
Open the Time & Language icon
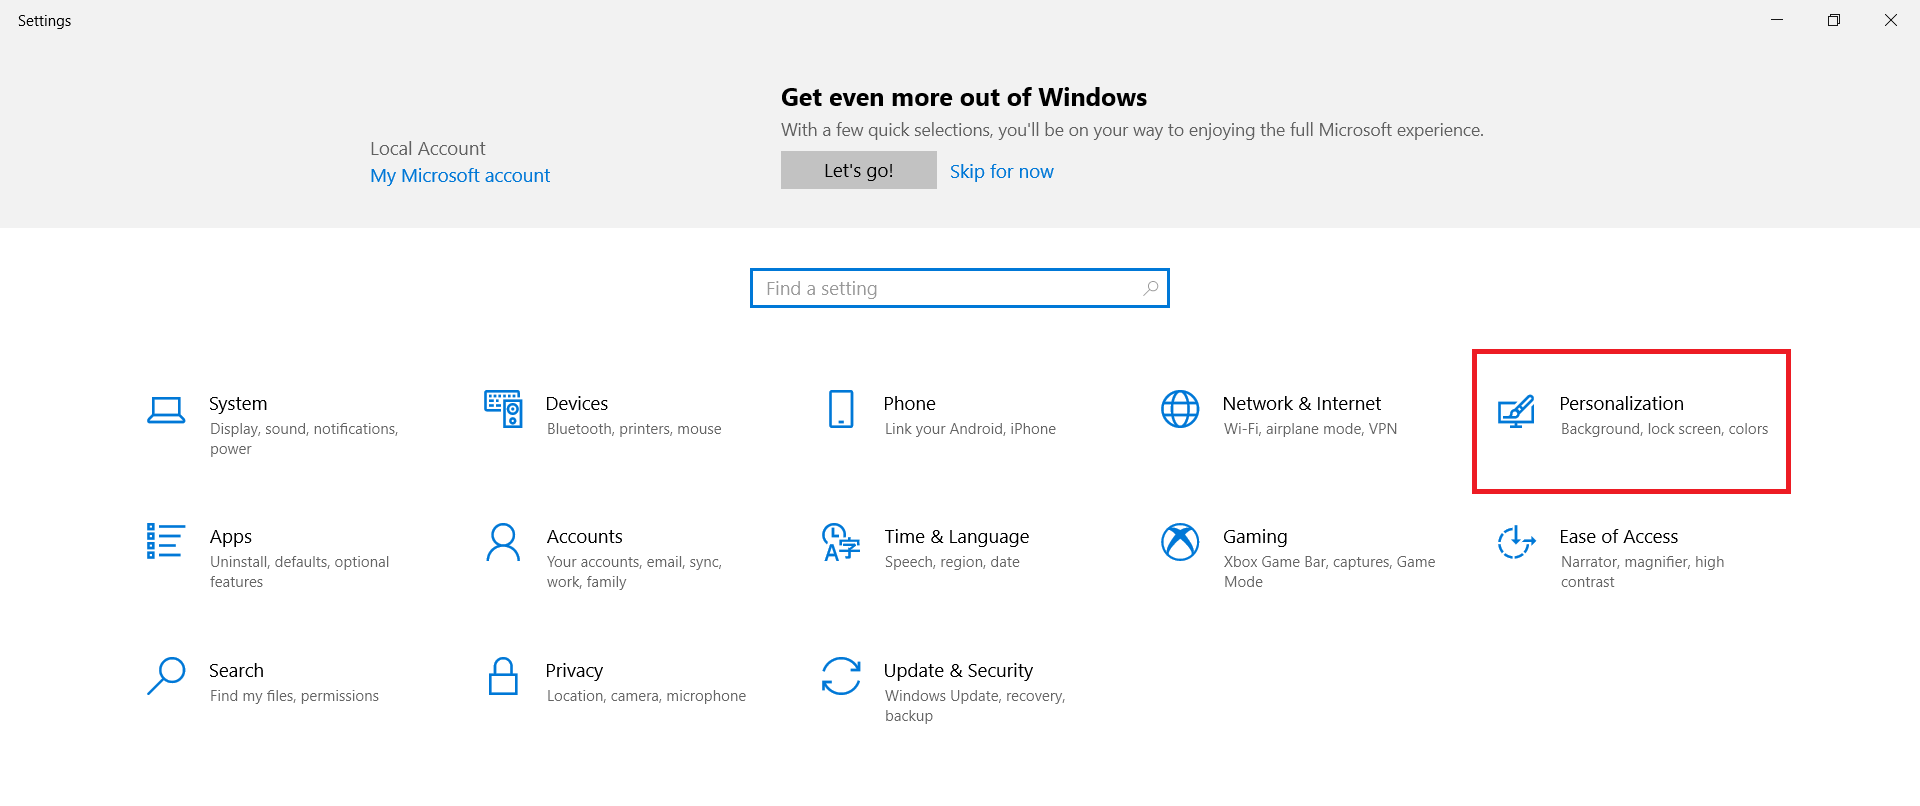click(x=841, y=542)
